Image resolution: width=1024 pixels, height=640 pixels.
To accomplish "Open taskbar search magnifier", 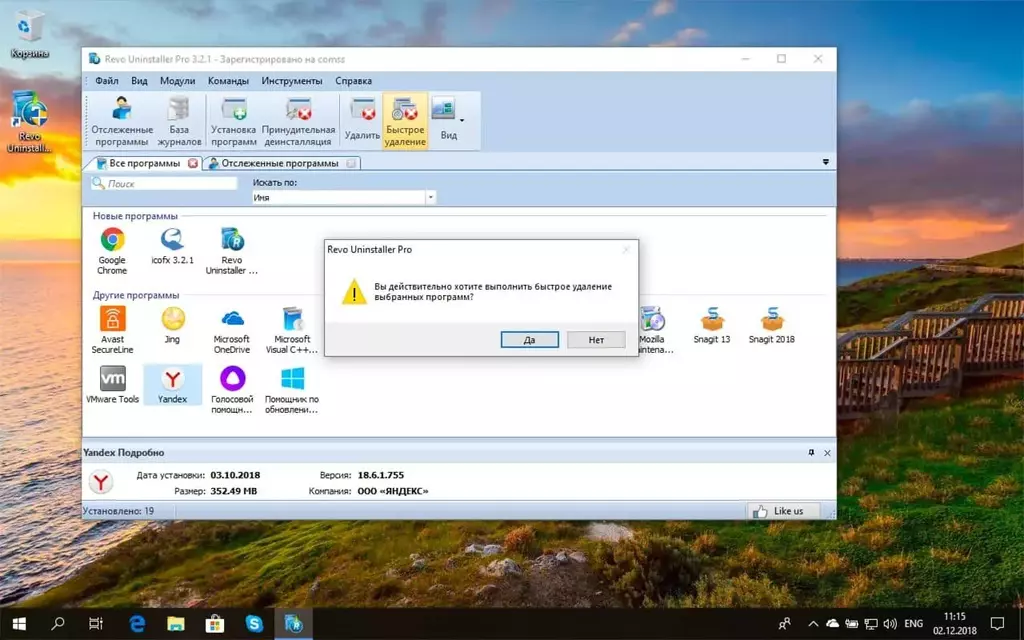I will tap(57, 624).
